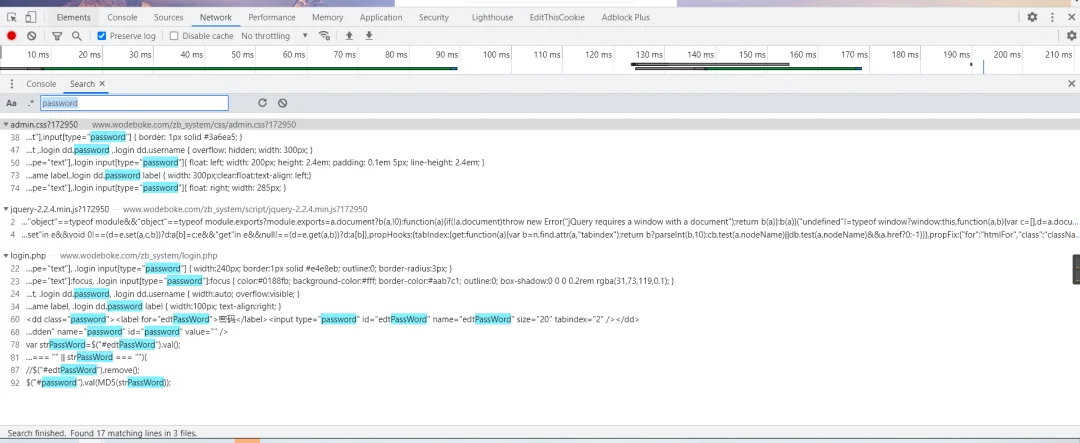The image size is (1080, 443).
Task: Open admin.css line 73 result
Action: coord(540,175)
